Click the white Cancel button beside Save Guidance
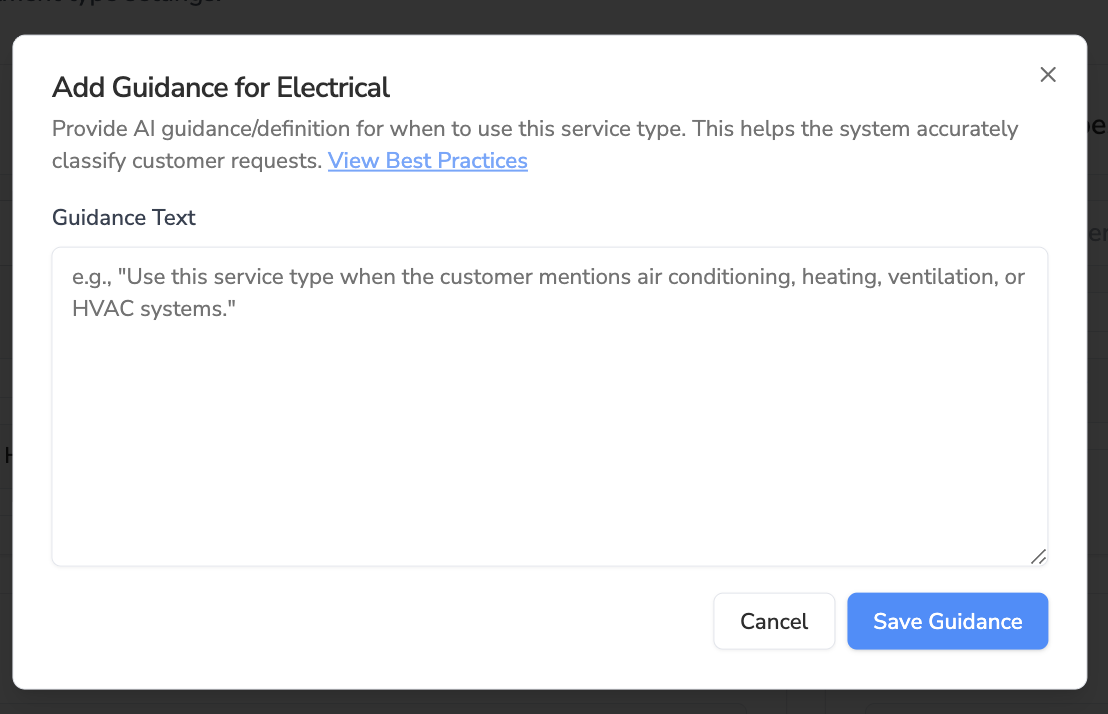The image size is (1108, 714). point(774,621)
